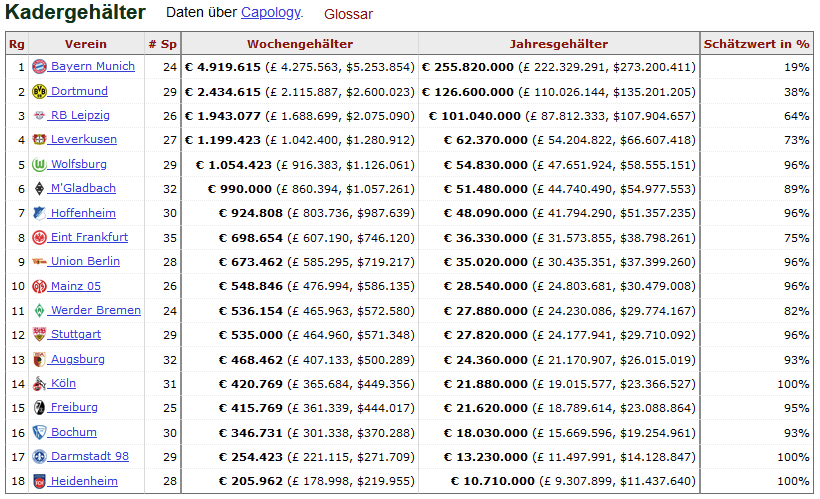Click the Freiburg crest icon
The height and width of the screenshot is (499, 820).
tap(39, 407)
